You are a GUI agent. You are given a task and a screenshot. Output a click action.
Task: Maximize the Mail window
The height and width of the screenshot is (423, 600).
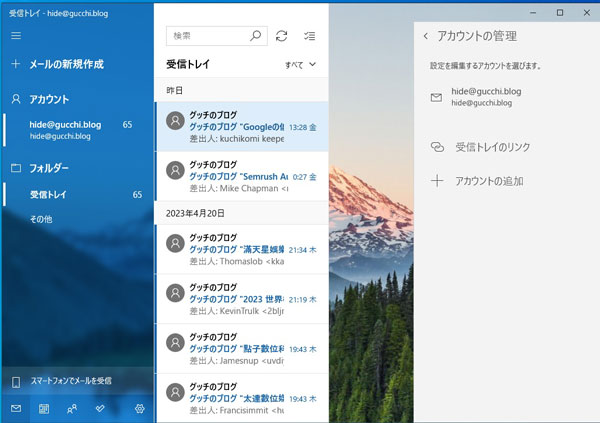point(559,13)
